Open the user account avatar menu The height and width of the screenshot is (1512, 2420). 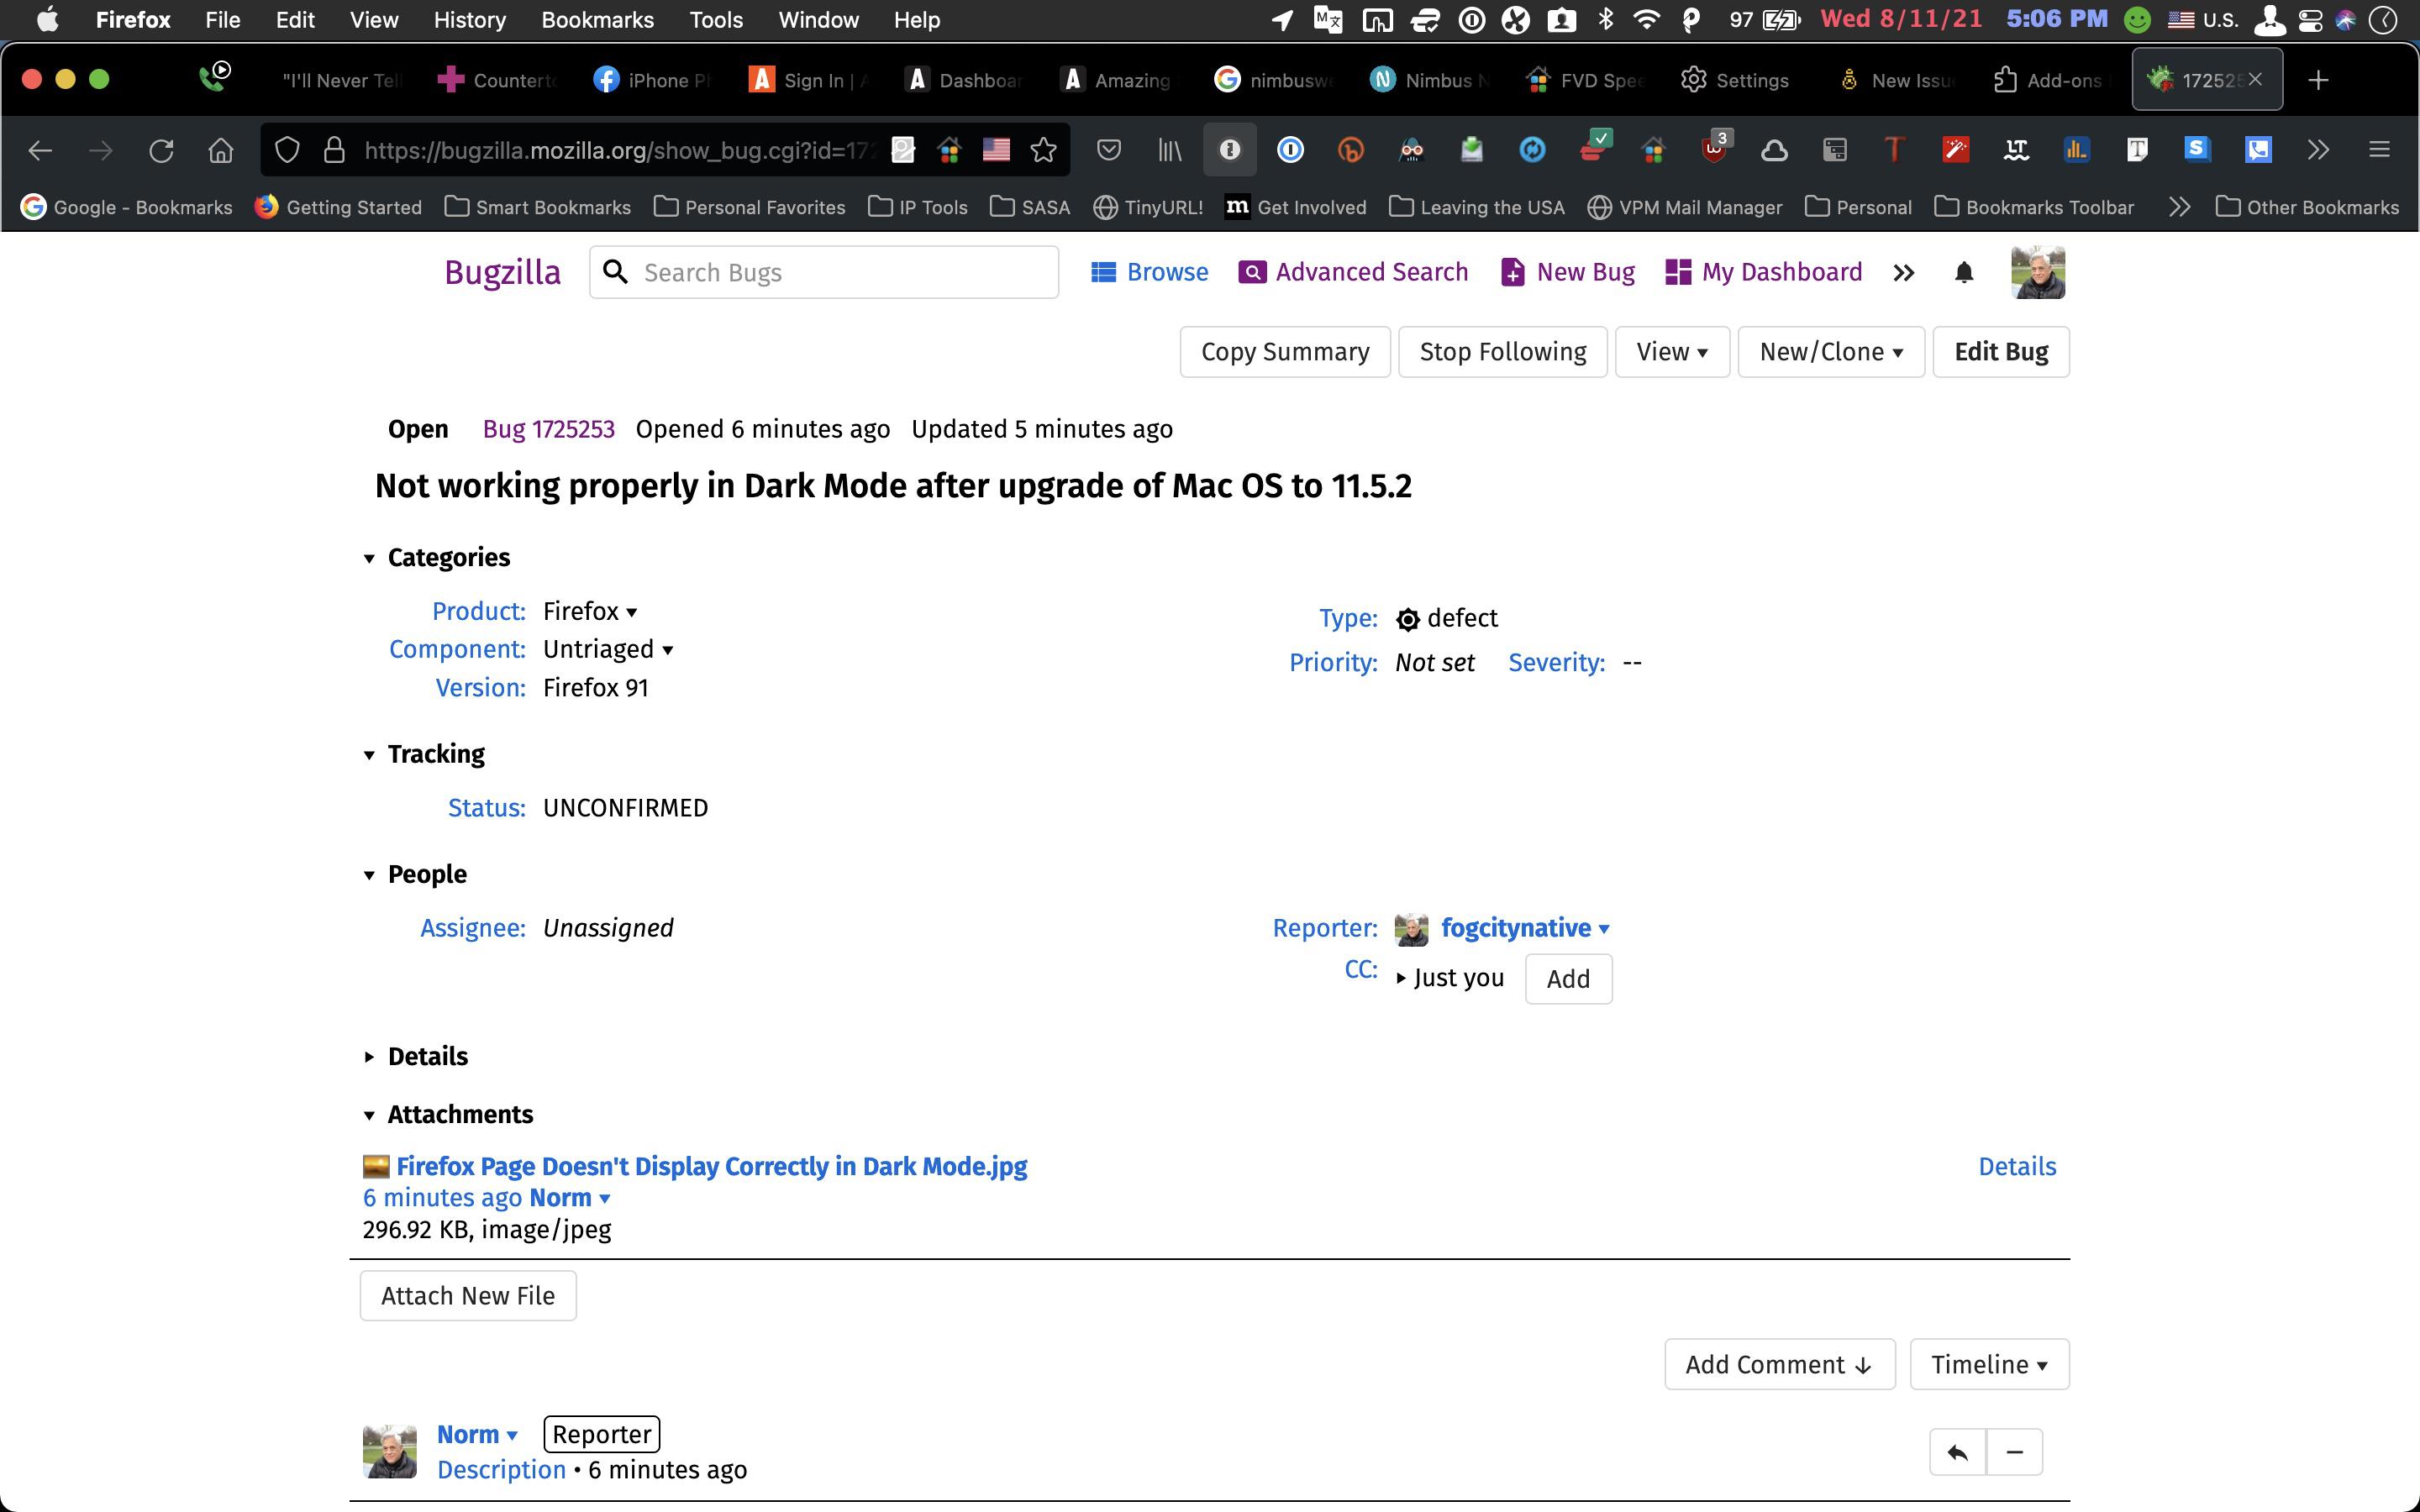coord(2038,272)
